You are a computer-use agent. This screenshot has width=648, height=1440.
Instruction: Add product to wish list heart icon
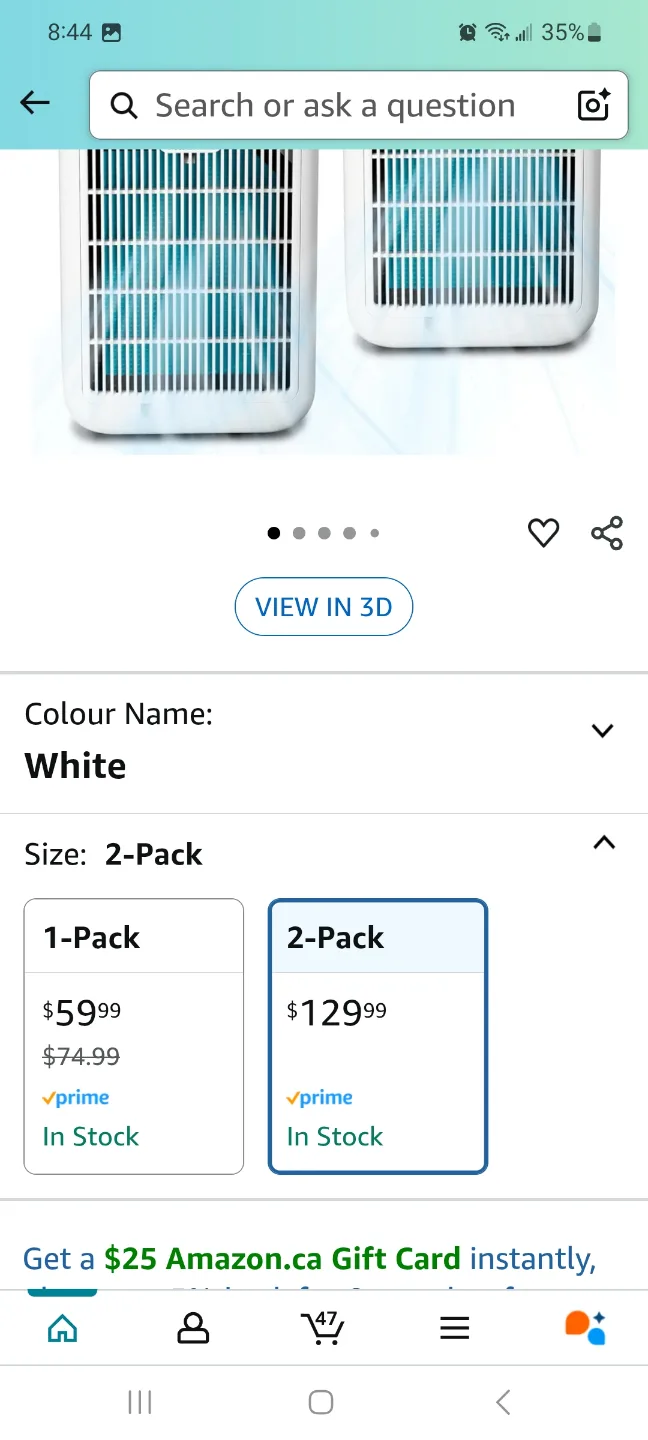point(543,533)
